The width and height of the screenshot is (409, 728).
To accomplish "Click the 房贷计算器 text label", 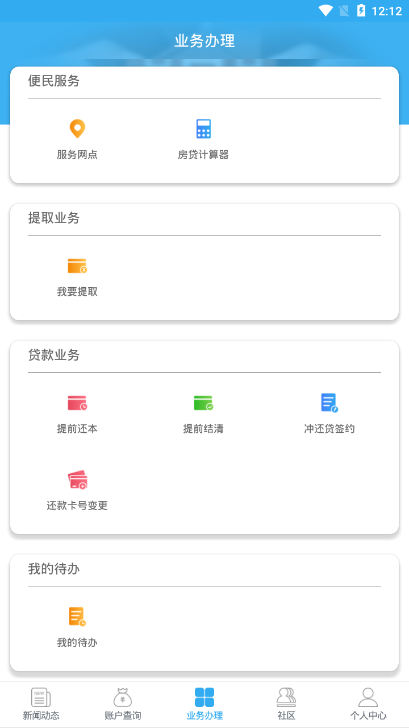I will [203, 155].
